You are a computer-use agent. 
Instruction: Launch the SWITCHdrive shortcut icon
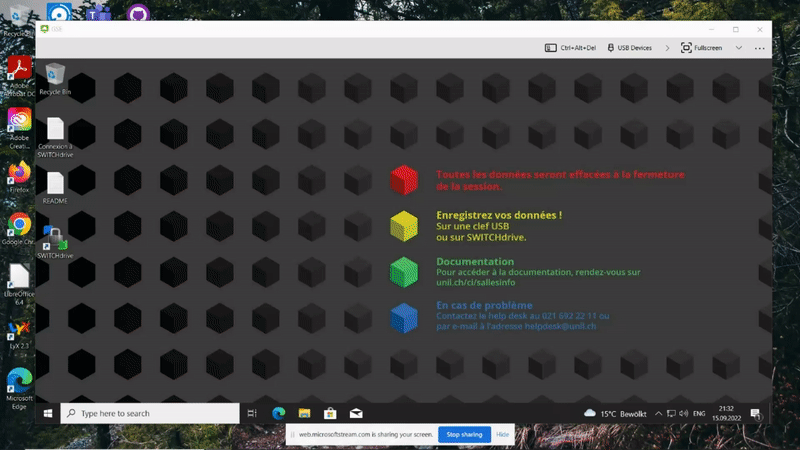click(x=55, y=238)
